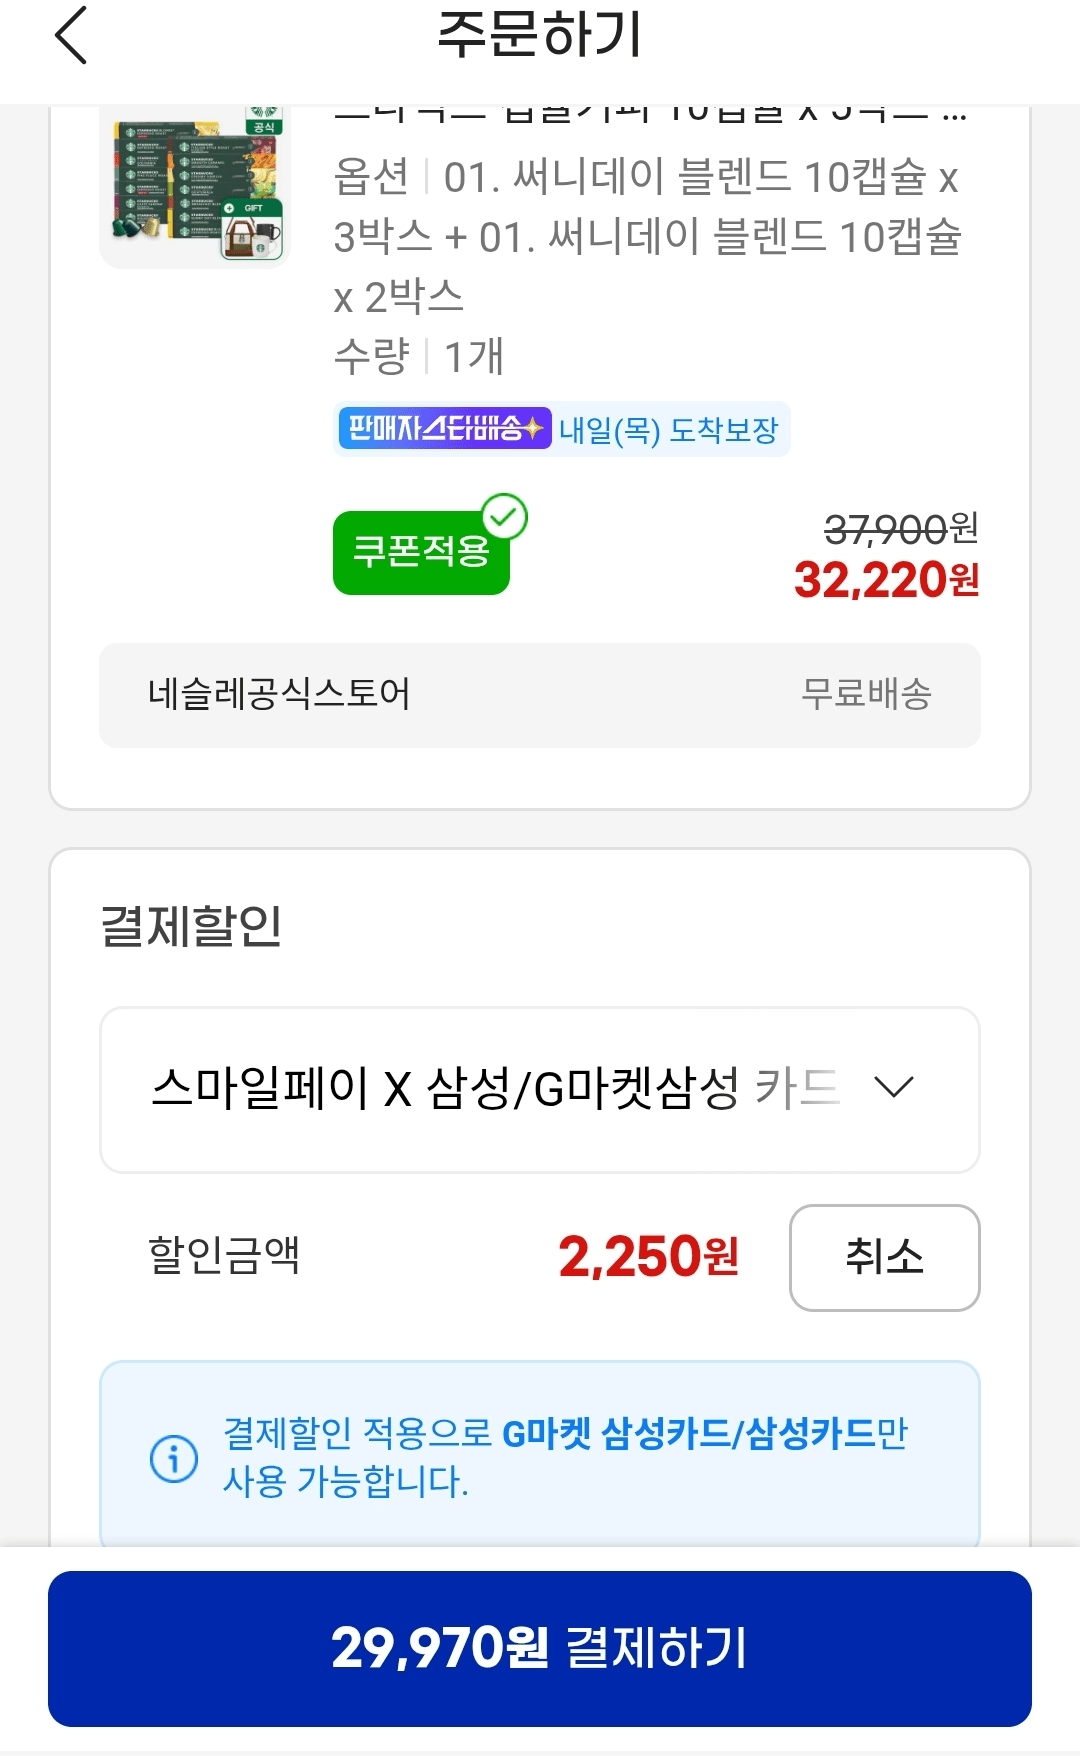Tap the 무료배송 shipping label

point(866,694)
